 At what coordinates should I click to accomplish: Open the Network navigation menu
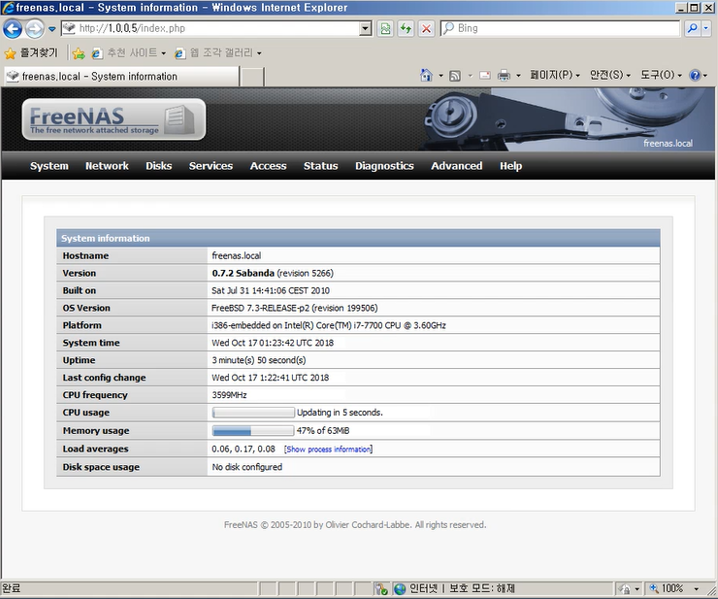[107, 166]
